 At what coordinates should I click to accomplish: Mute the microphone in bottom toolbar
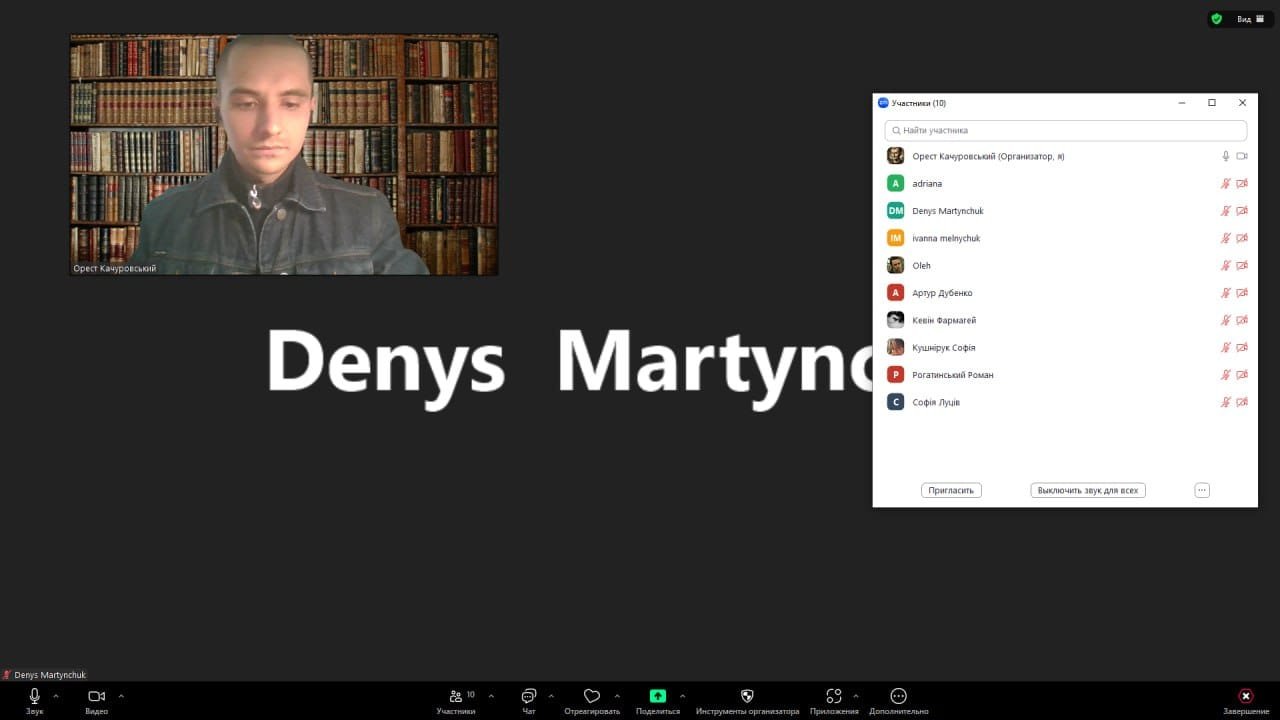point(34,696)
